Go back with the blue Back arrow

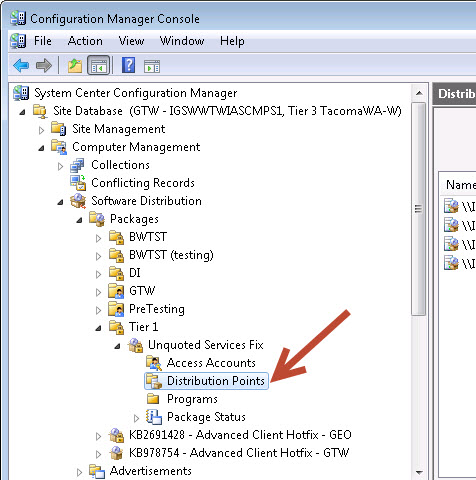(21, 65)
